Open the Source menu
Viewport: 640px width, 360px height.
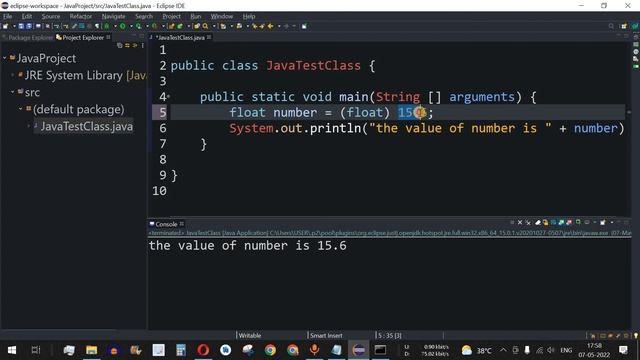(51, 16)
